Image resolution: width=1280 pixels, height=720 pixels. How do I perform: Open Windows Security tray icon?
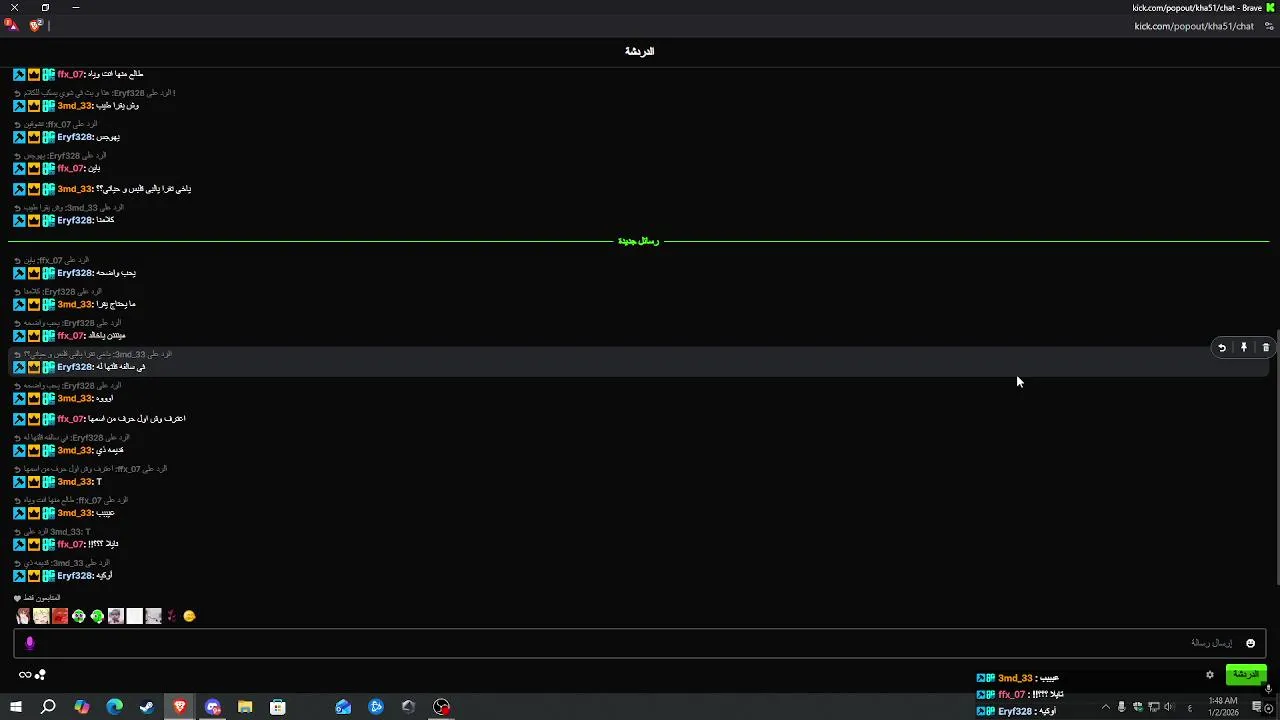click(1137, 707)
